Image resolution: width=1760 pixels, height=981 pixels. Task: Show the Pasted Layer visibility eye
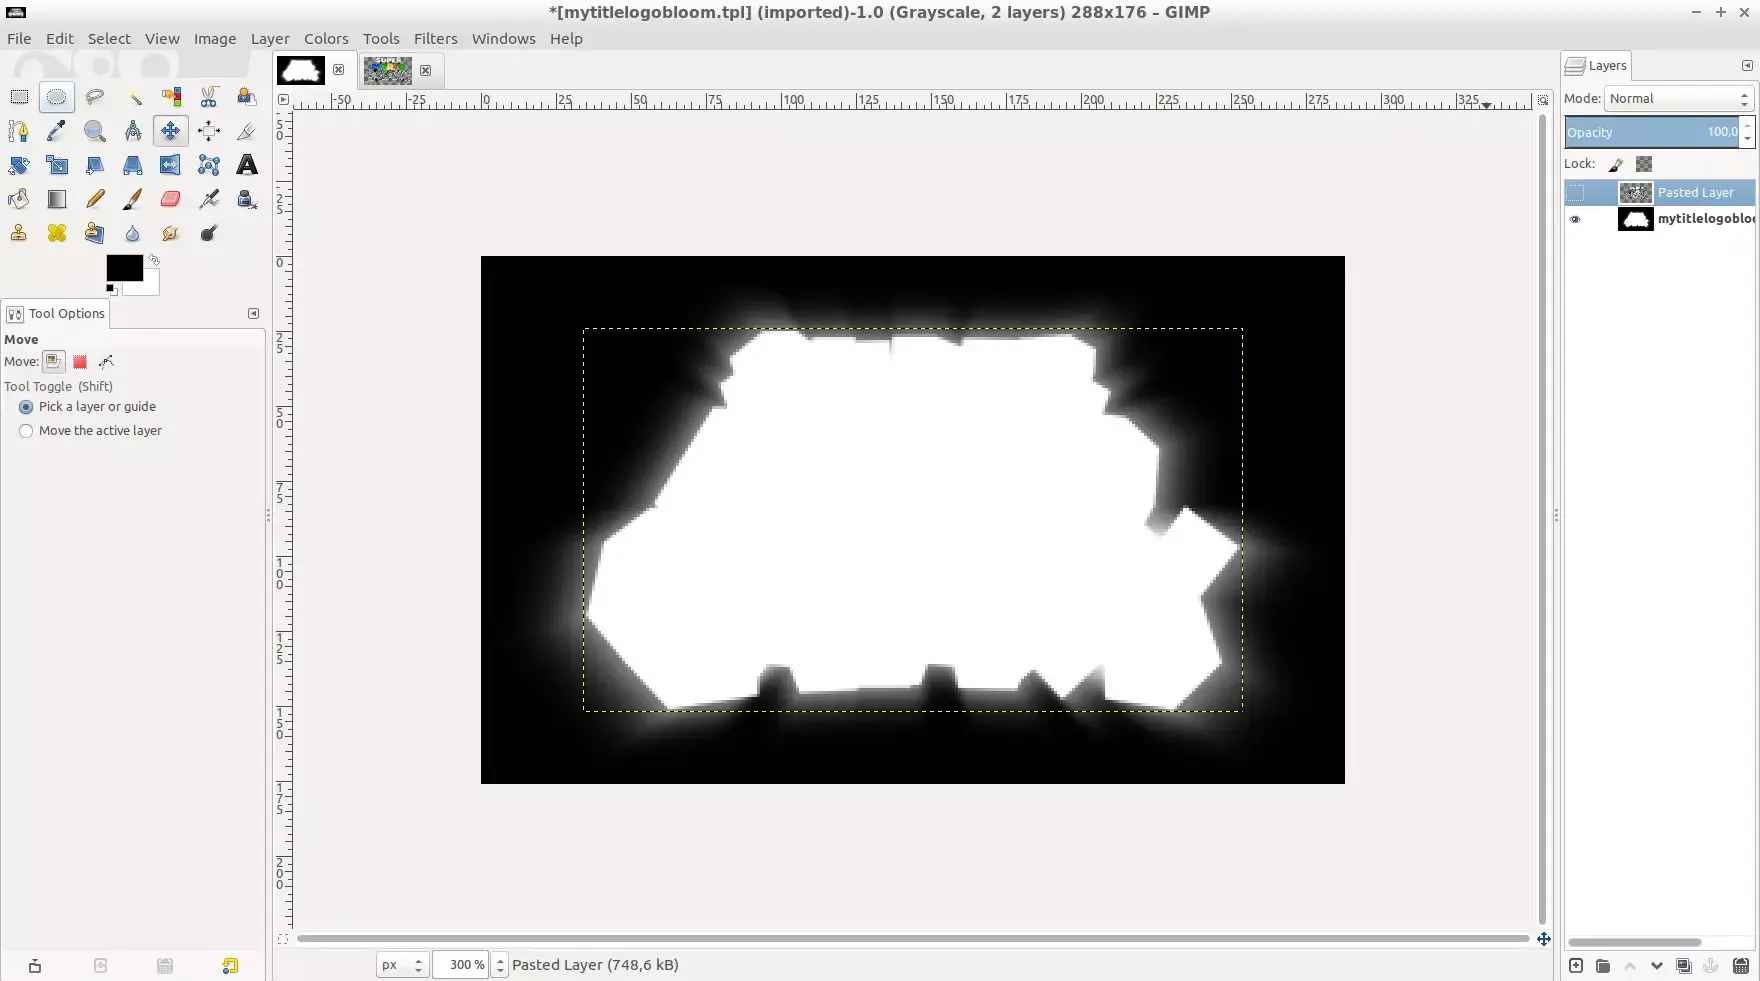click(1576, 192)
